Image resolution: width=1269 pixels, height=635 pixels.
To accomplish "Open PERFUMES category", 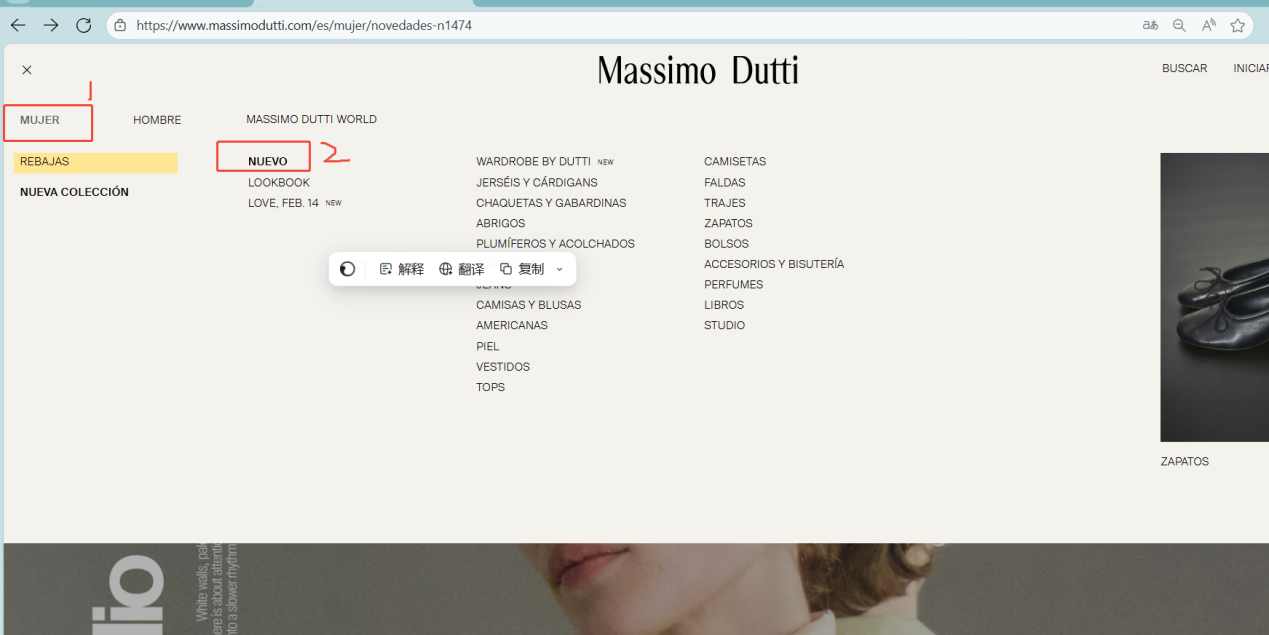I will [x=733, y=285].
